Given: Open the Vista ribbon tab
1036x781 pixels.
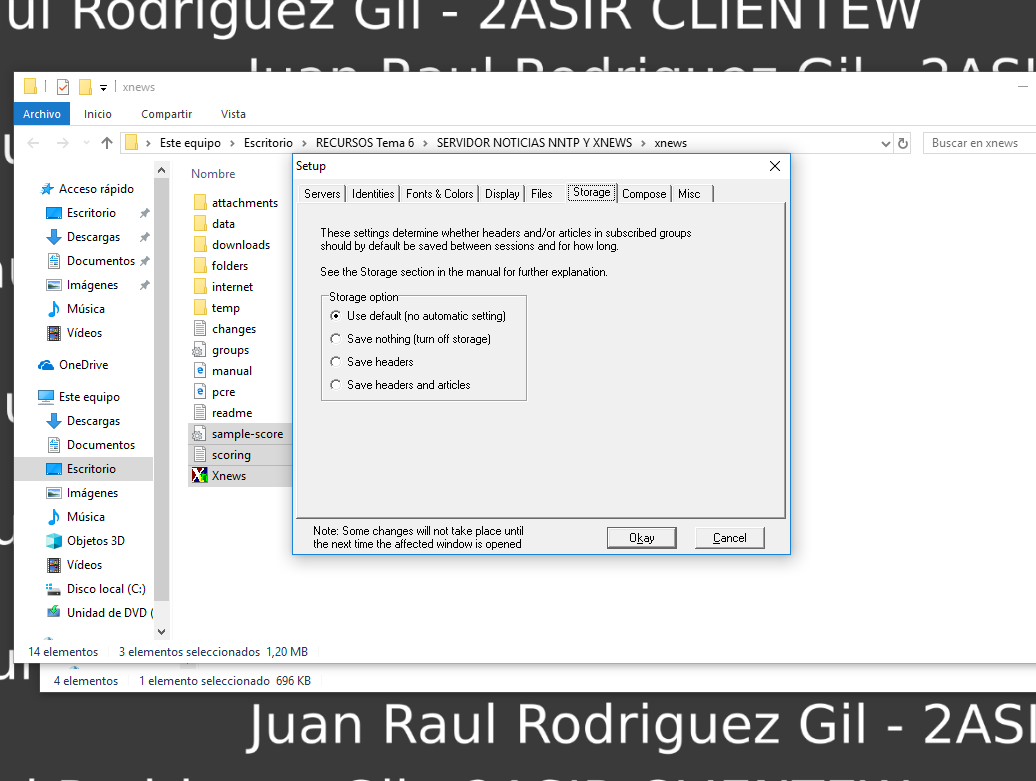Looking at the screenshot, I should pyautogui.click(x=233, y=114).
